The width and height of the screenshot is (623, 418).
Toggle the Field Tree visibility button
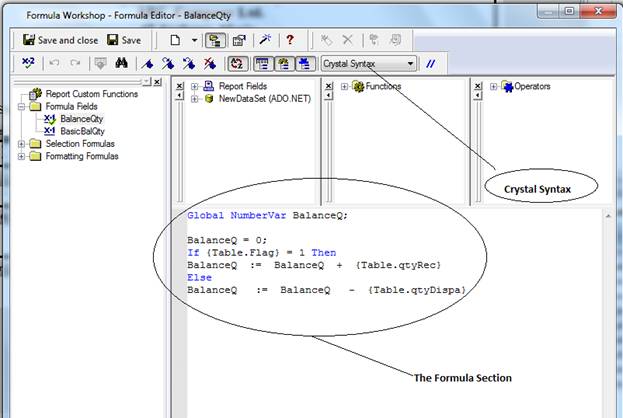point(263,64)
